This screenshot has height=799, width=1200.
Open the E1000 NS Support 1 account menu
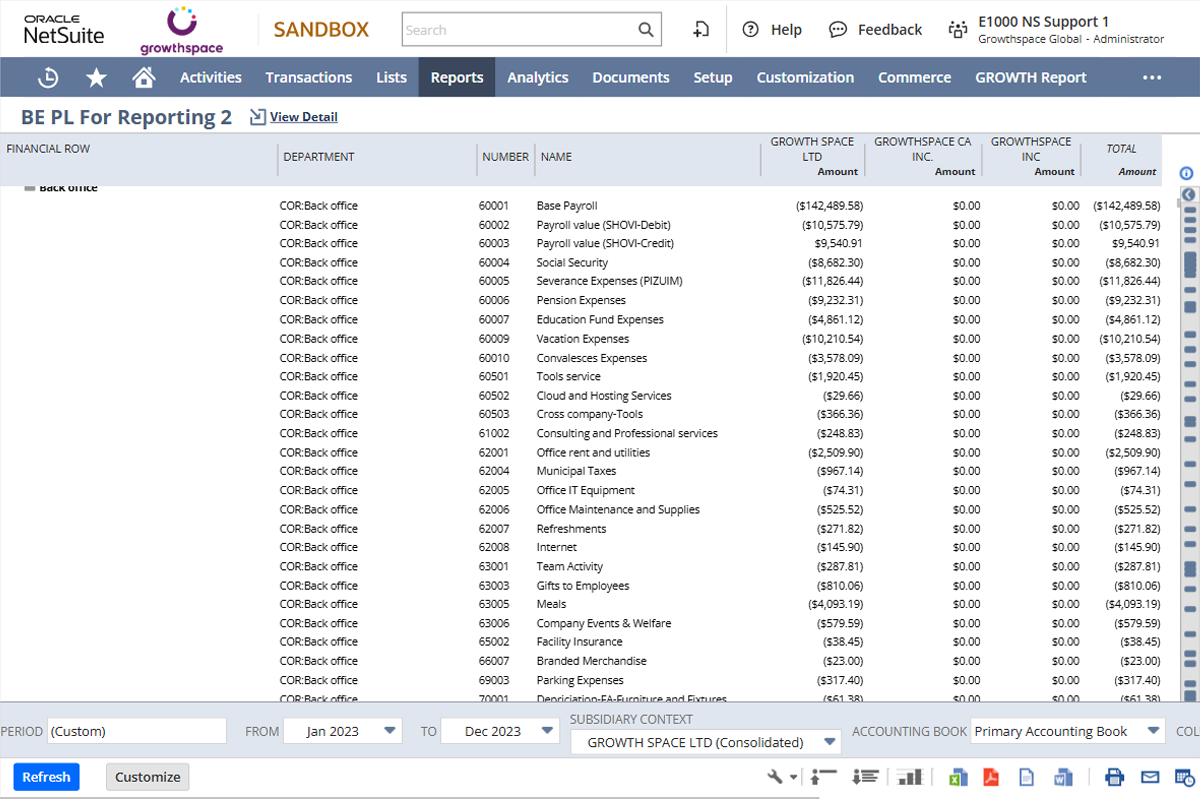1071,30
